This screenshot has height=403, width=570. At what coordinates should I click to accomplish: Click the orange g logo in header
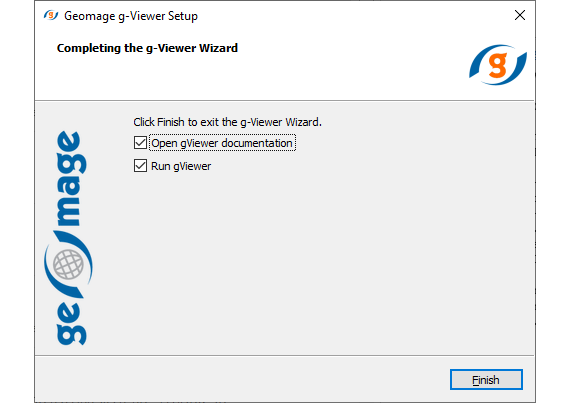point(498,65)
